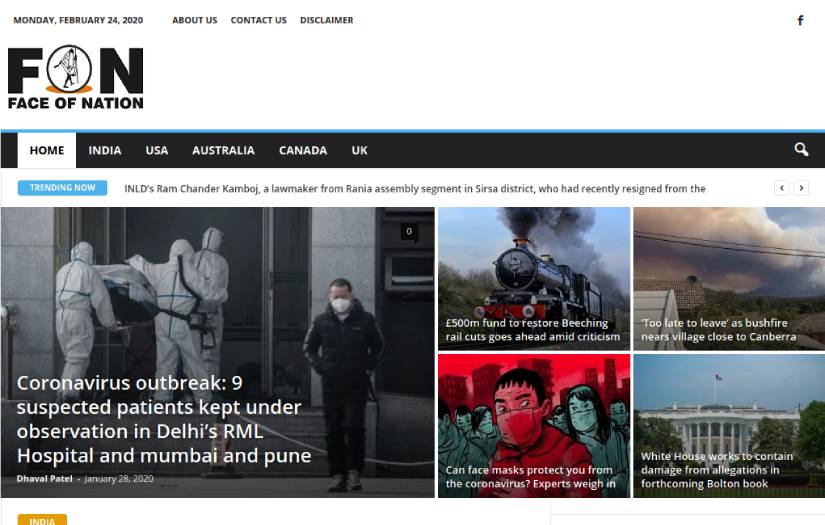This screenshot has width=825, height=525.
Task: Show next trending headline arrow
Action: 801,188
